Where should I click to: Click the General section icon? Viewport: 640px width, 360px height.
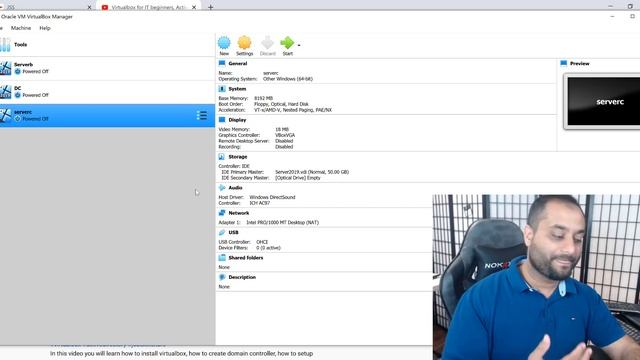click(x=222, y=63)
